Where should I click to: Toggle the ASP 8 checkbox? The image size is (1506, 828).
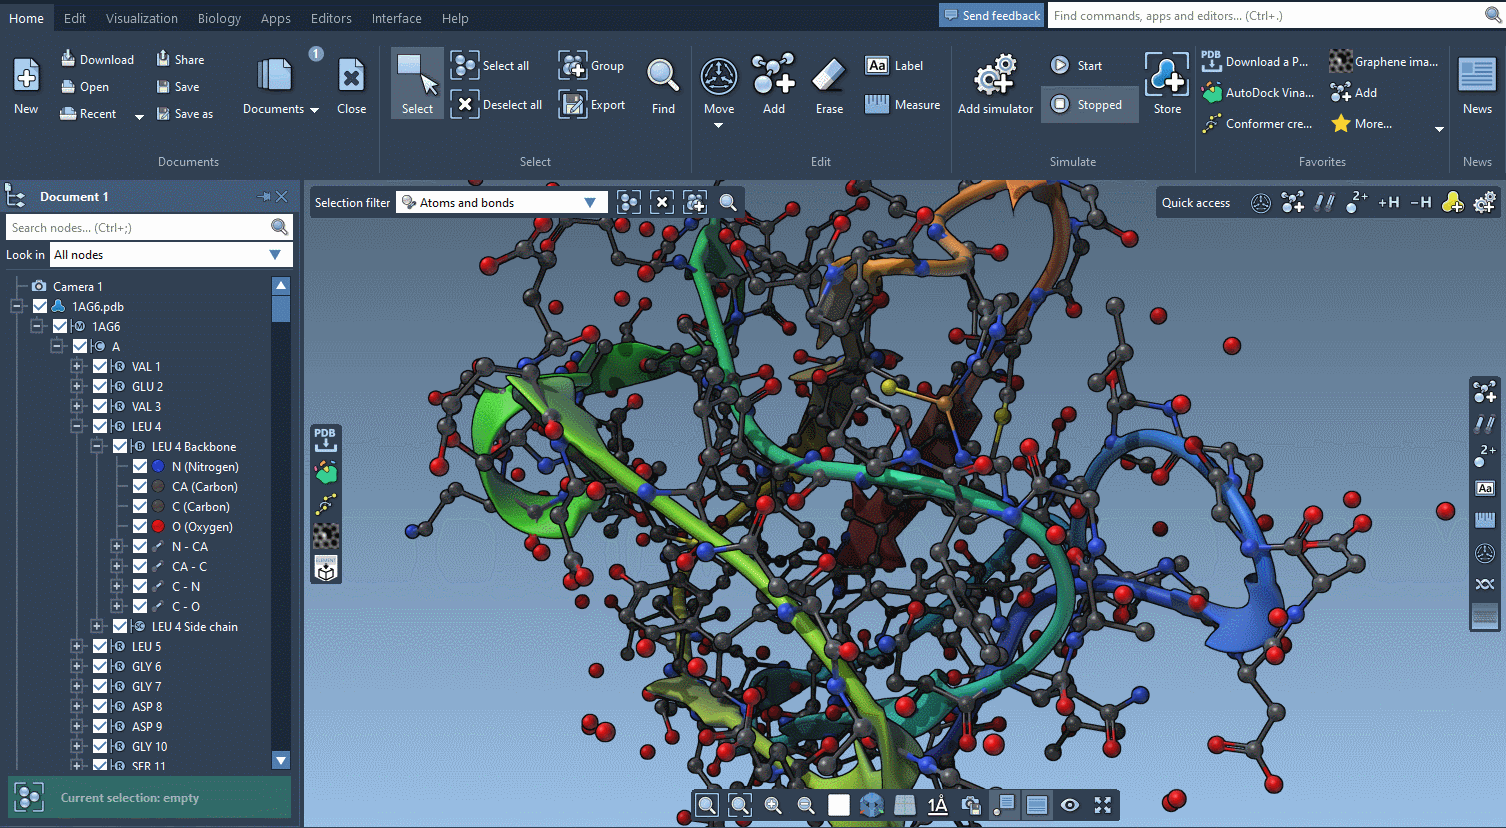click(100, 706)
